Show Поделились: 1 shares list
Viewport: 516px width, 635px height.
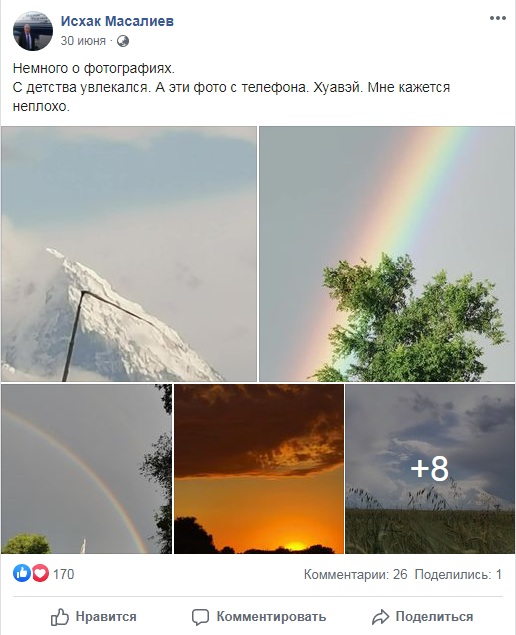click(x=458, y=574)
